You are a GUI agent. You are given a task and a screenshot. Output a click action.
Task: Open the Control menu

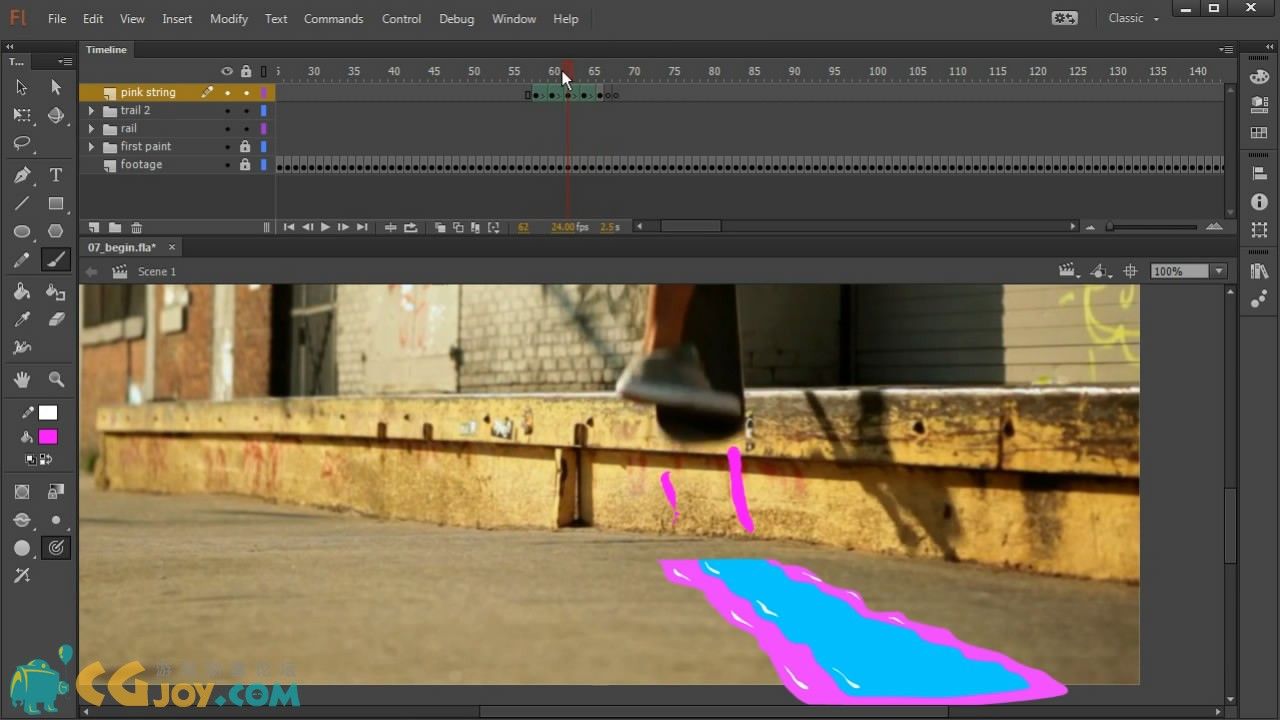pos(401,18)
